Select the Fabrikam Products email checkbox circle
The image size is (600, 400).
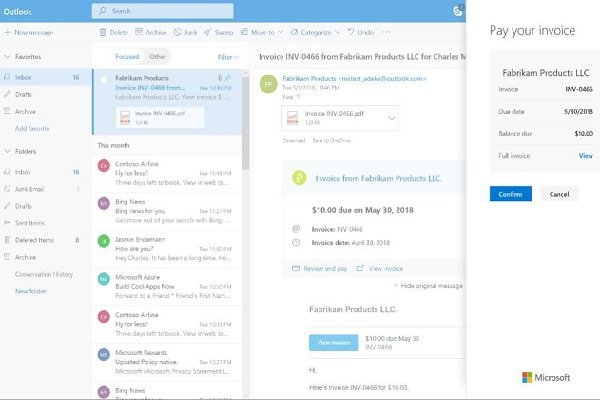click(104, 78)
